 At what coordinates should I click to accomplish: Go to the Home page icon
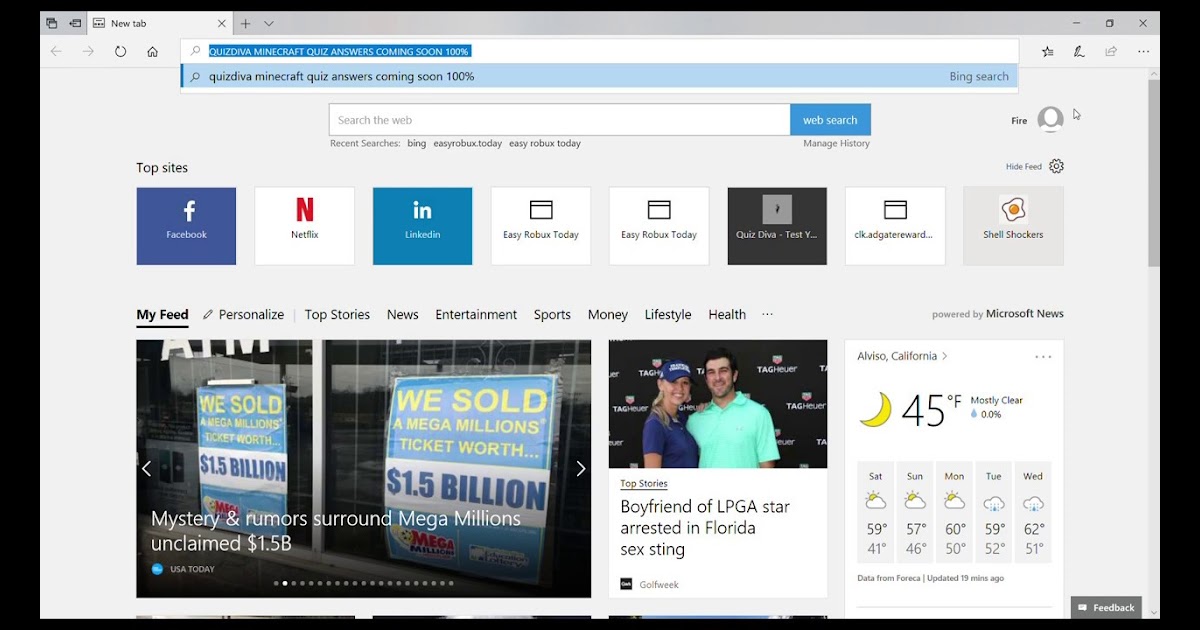[x=152, y=51]
